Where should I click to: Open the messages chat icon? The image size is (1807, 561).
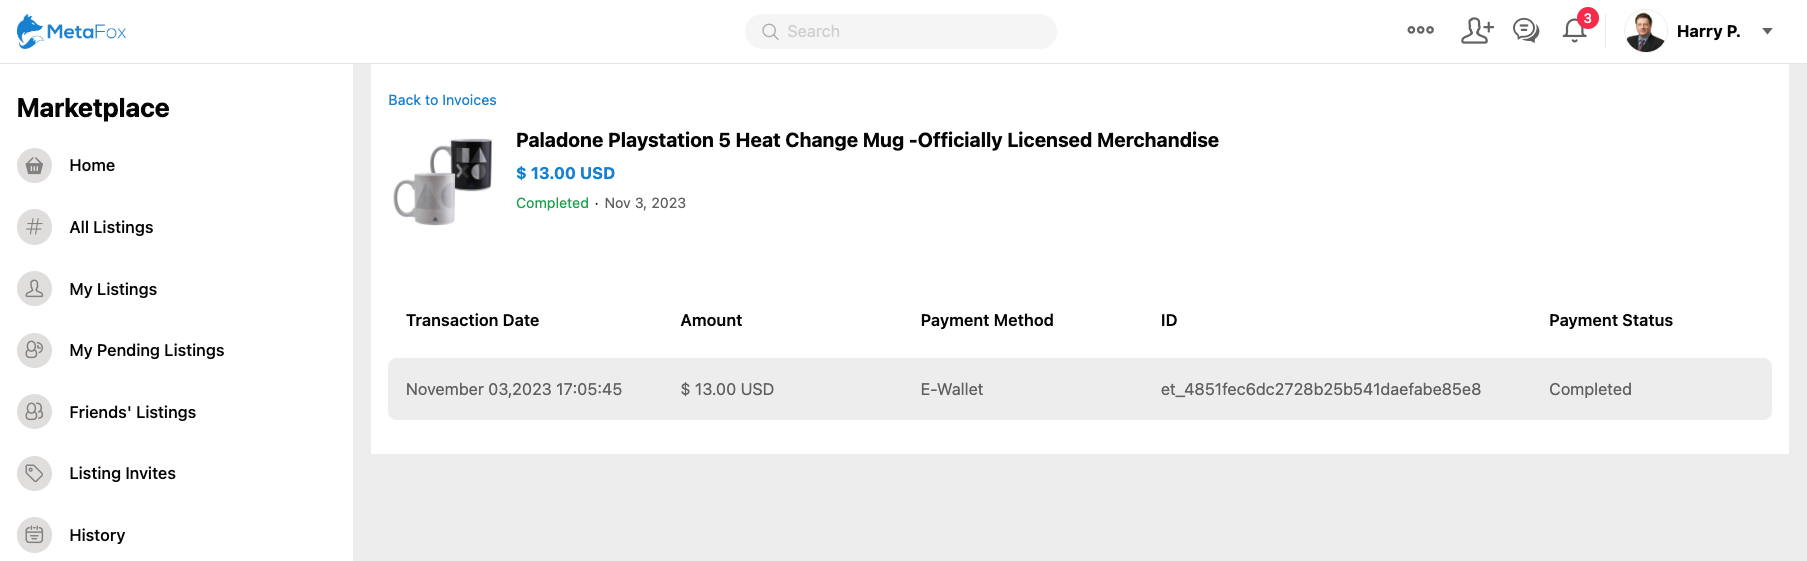click(1525, 31)
